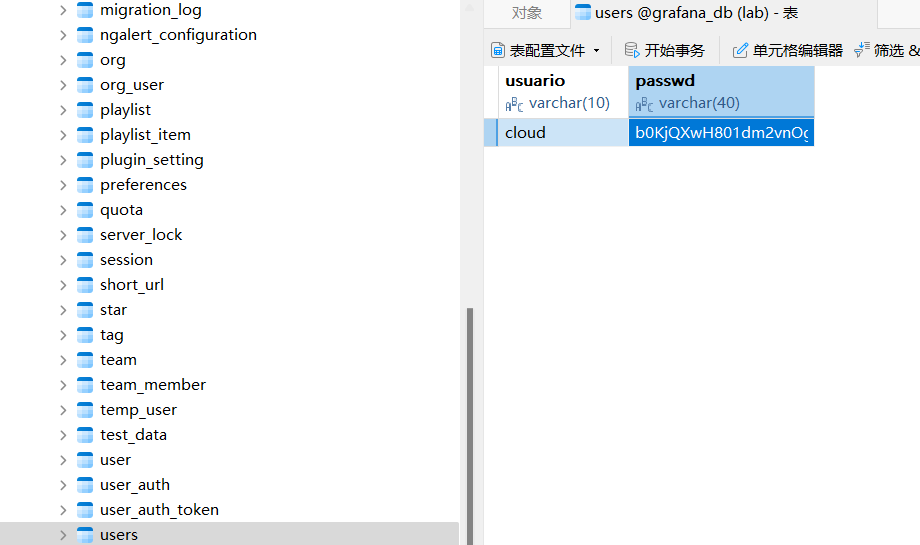This screenshot has height=545, width=920.
Task: Click the session table icon
Action: 85,260
